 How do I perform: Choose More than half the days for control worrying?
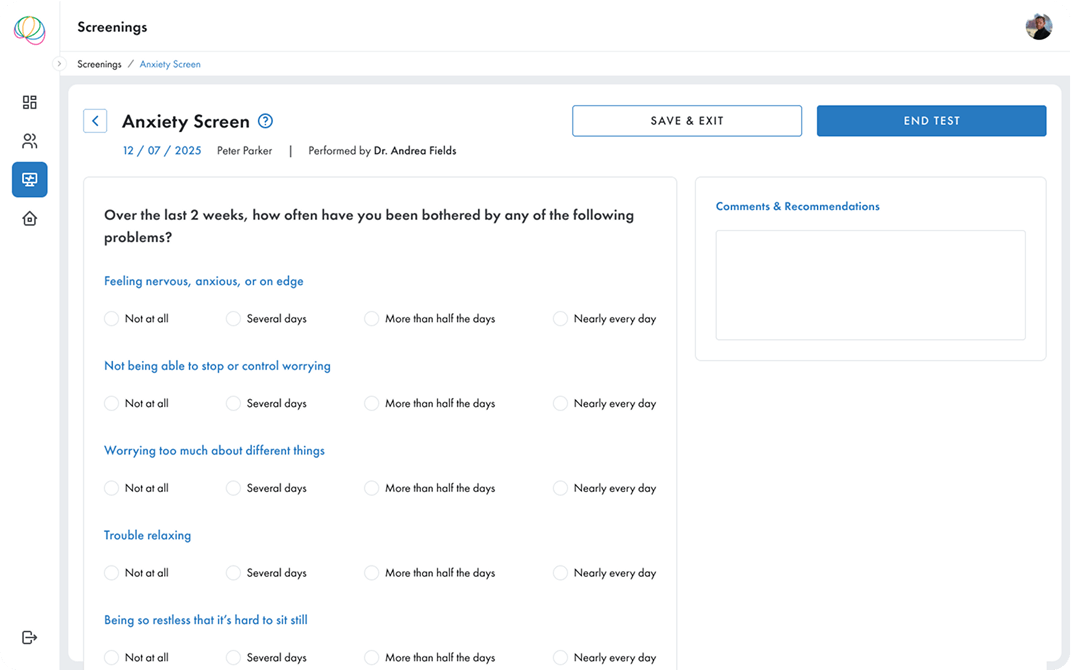click(x=372, y=403)
